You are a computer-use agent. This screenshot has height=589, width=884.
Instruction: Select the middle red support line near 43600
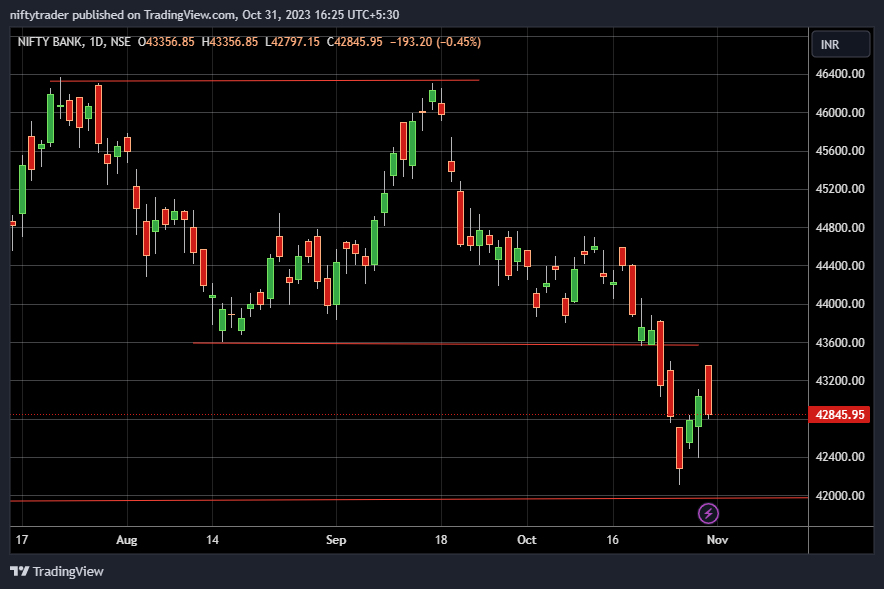[445, 344]
